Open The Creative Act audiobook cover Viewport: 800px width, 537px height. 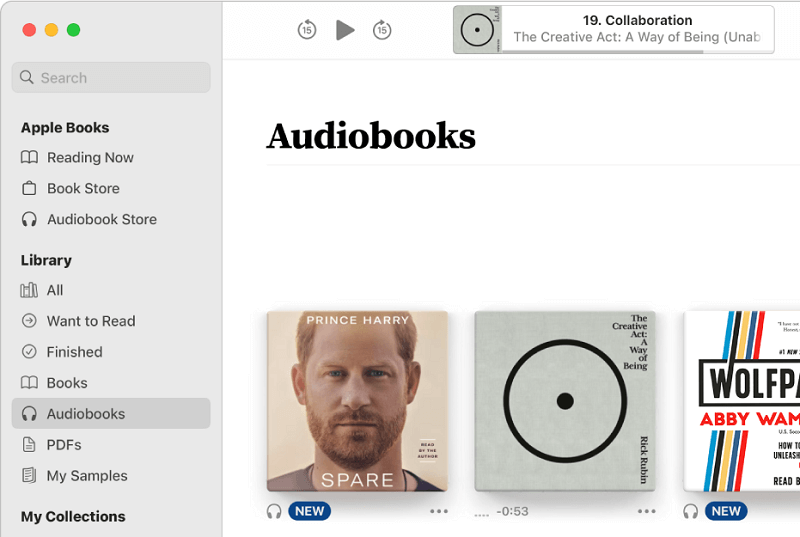point(565,401)
